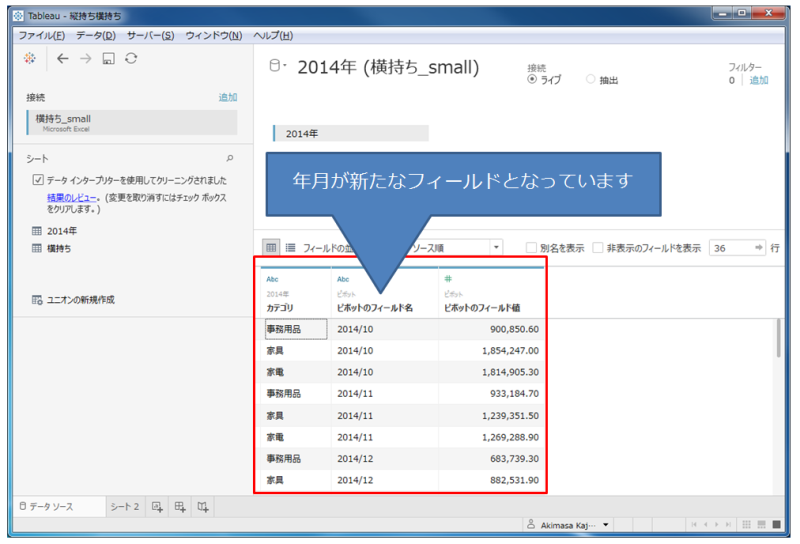Click Abc type icon above カテゴリ column
The width and height of the screenshot is (800, 544).
pyautogui.click(x=272, y=279)
